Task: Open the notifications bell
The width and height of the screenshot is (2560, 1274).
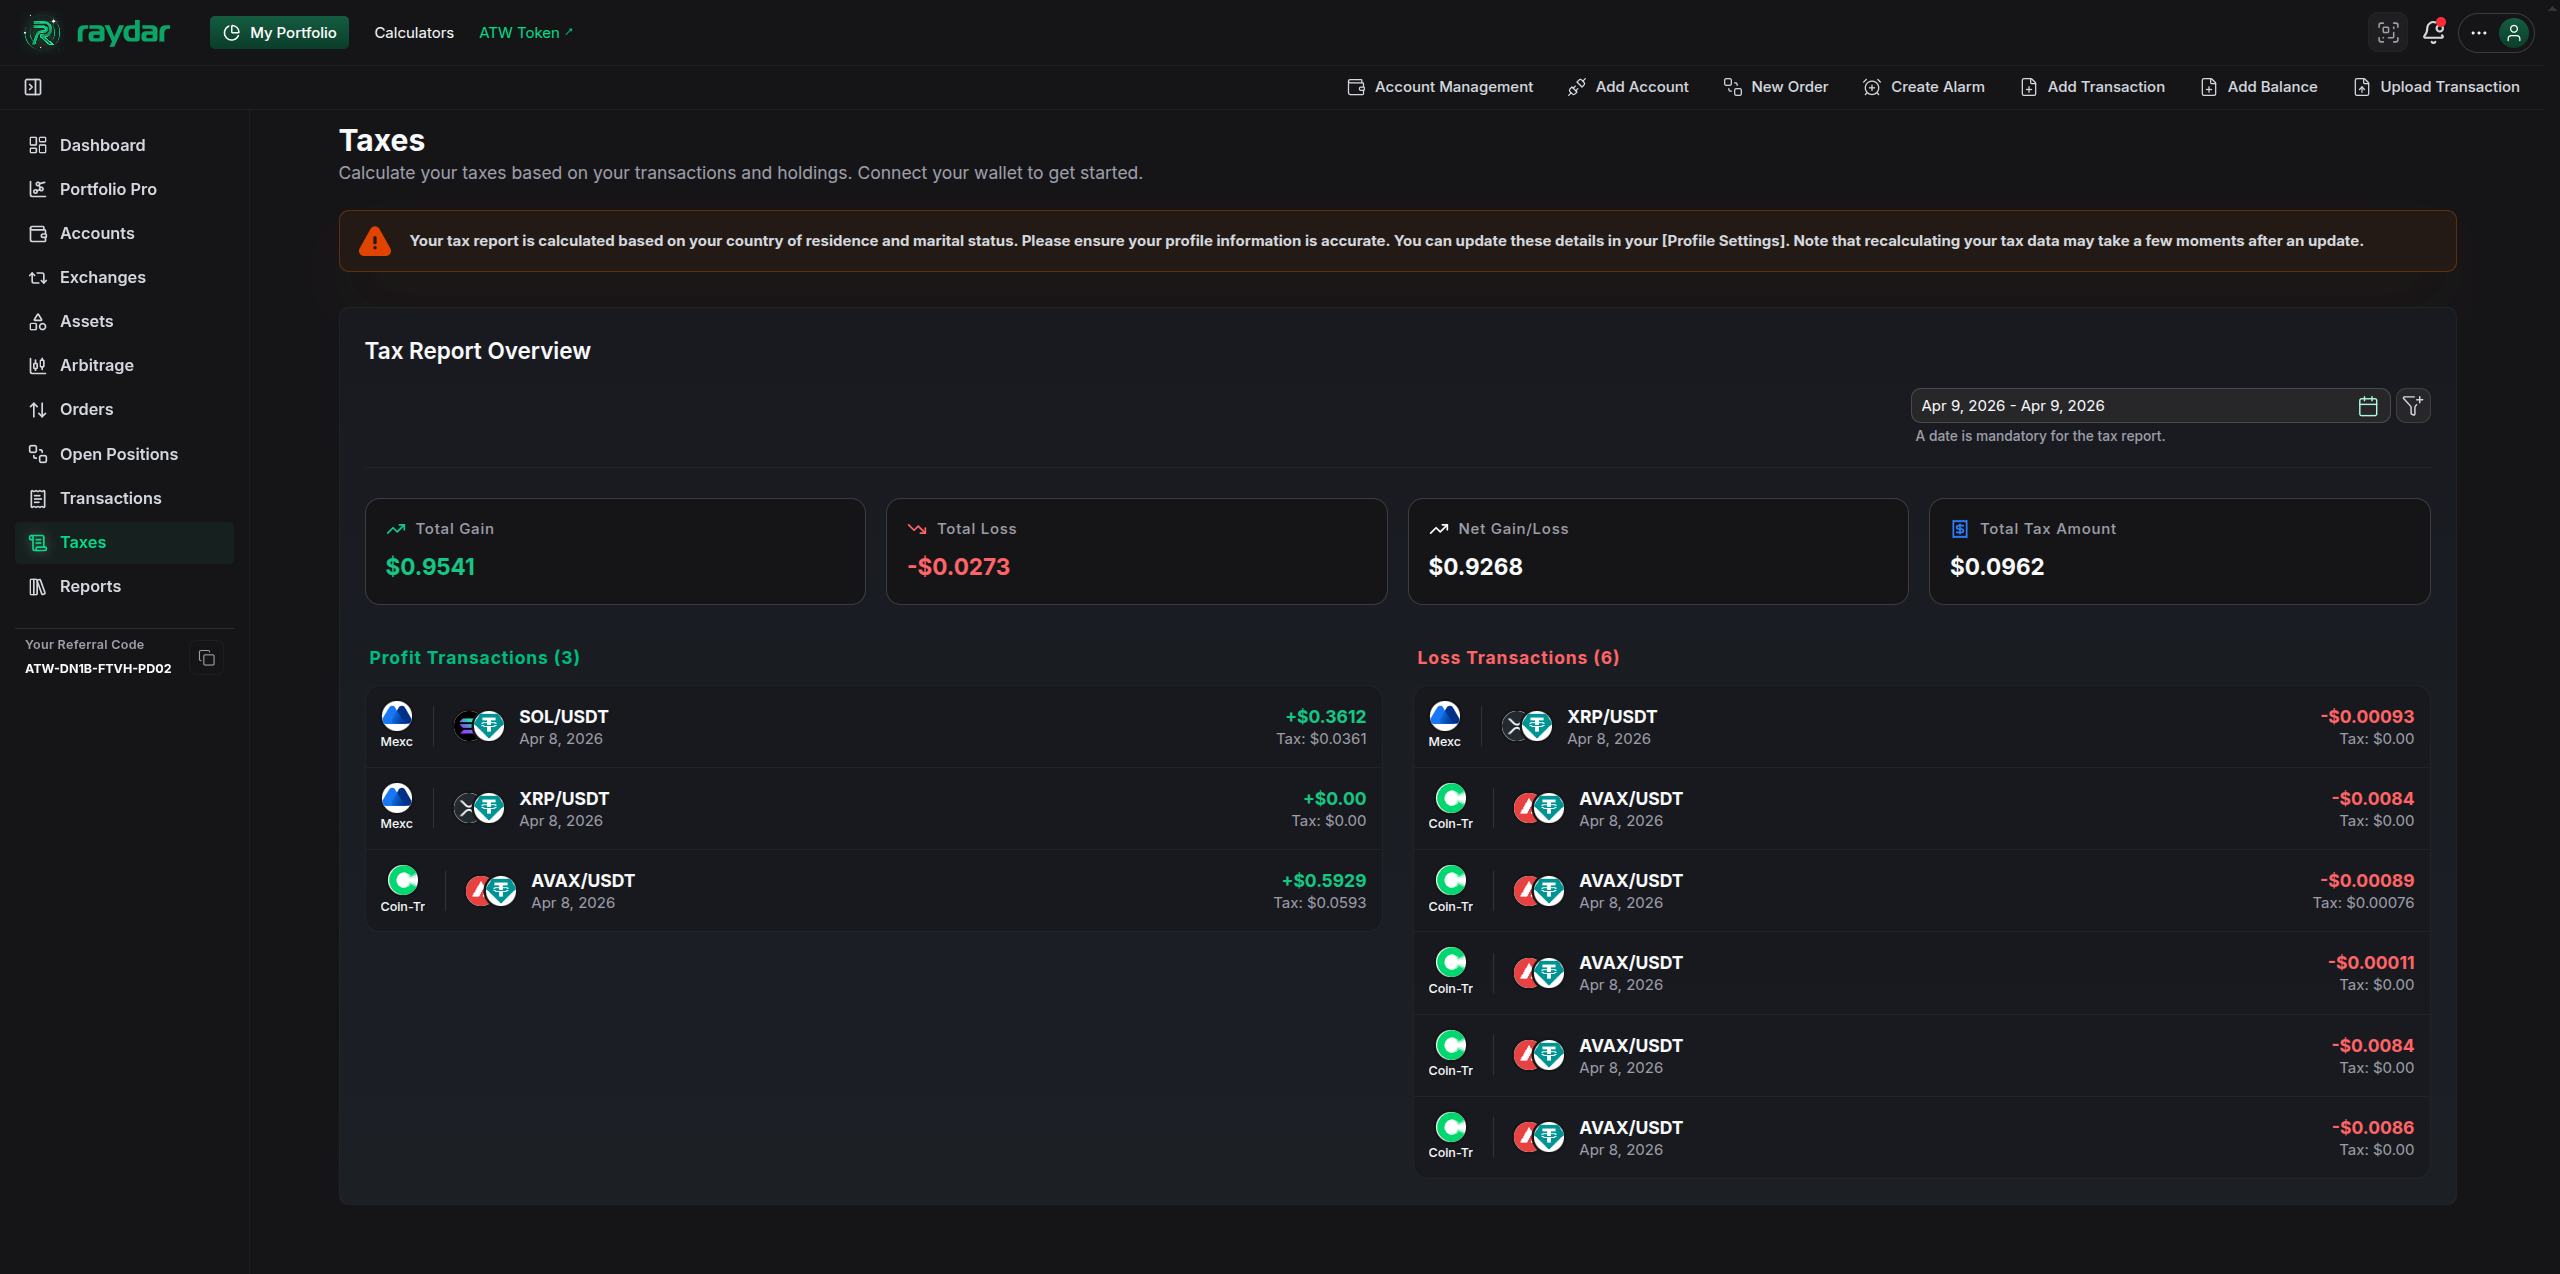Action: (2433, 33)
